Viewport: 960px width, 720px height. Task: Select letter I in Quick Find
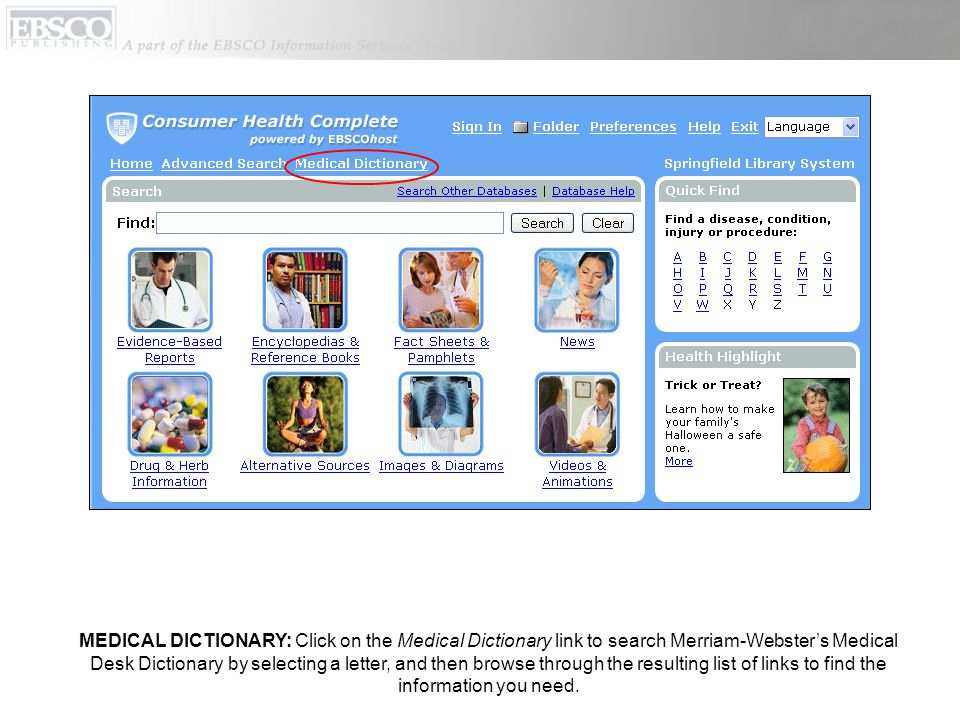pyautogui.click(x=703, y=273)
